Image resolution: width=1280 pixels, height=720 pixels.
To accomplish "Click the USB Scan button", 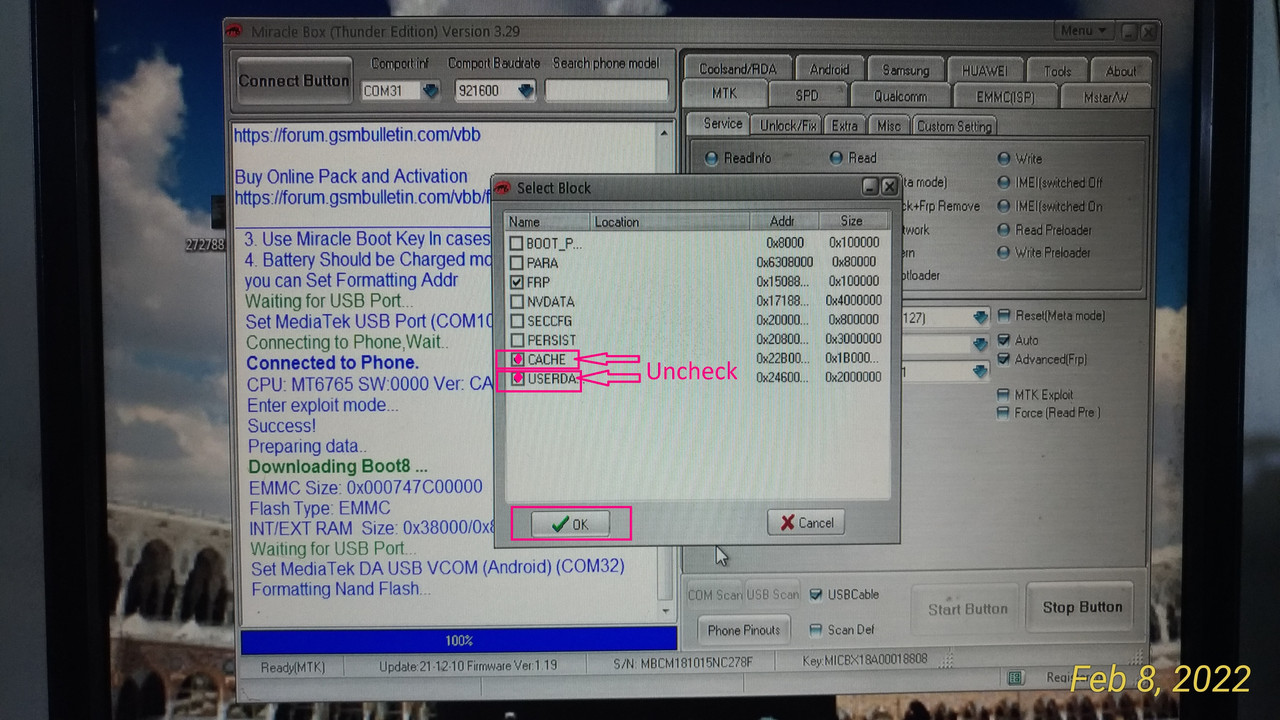I will click(773, 594).
